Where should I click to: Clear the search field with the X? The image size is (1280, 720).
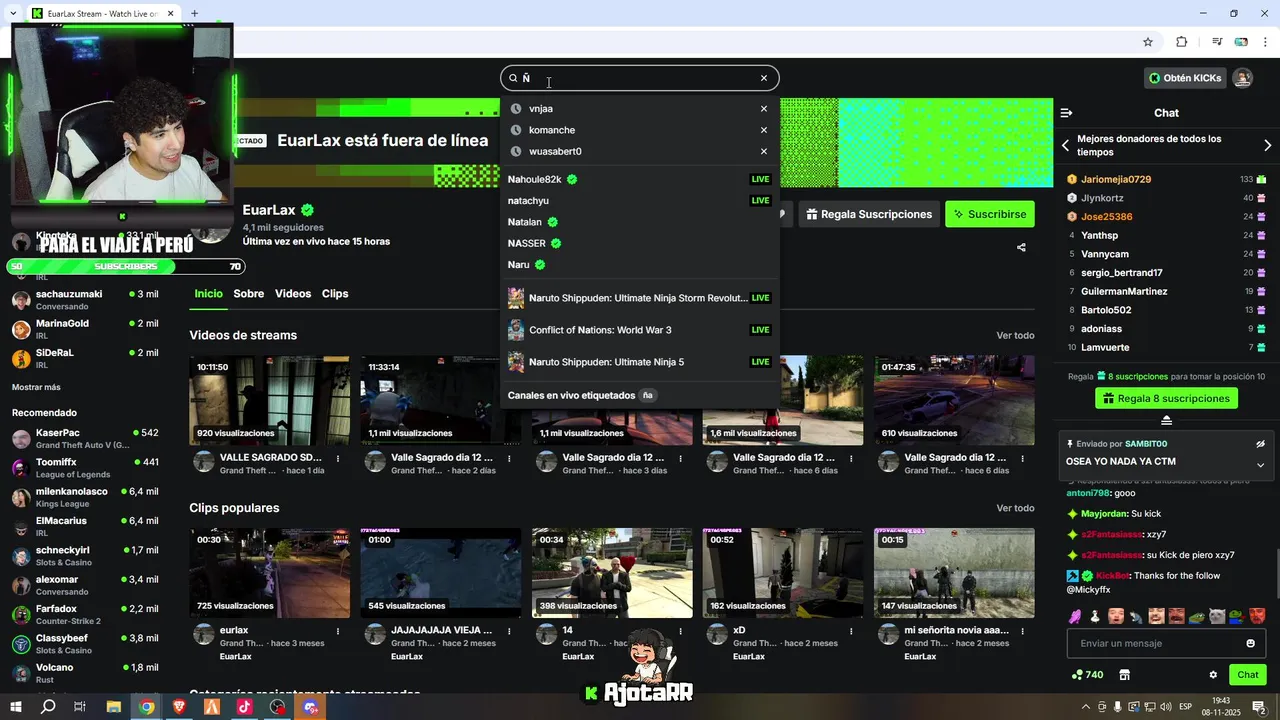tap(764, 78)
